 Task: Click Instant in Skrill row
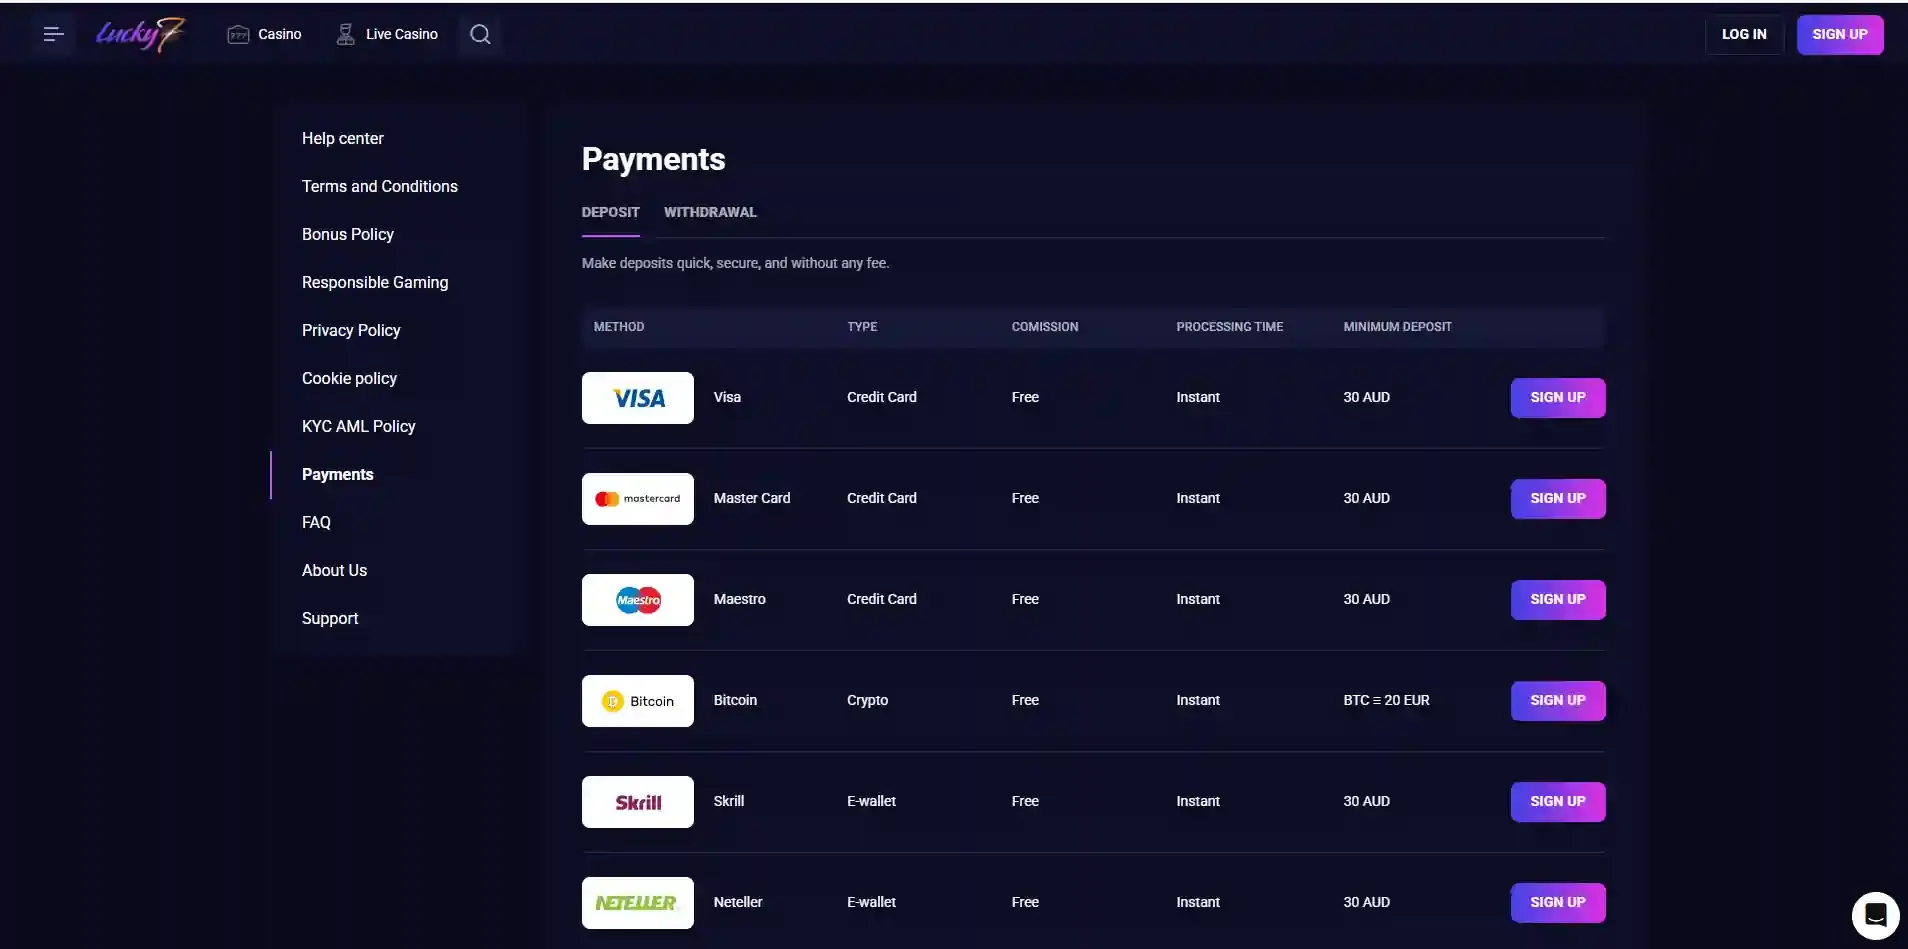[x=1197, y=801]
